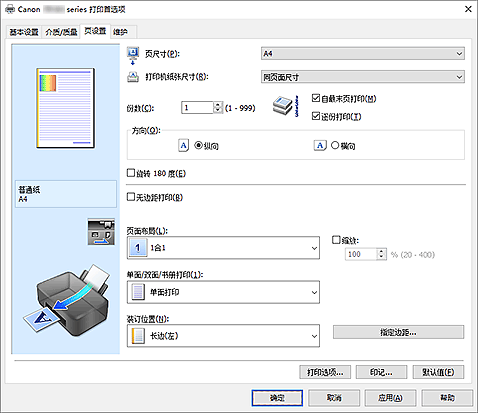Click the document page preview thumbnail
Viewport: 478px width, 413px height.
click(66, 108)
